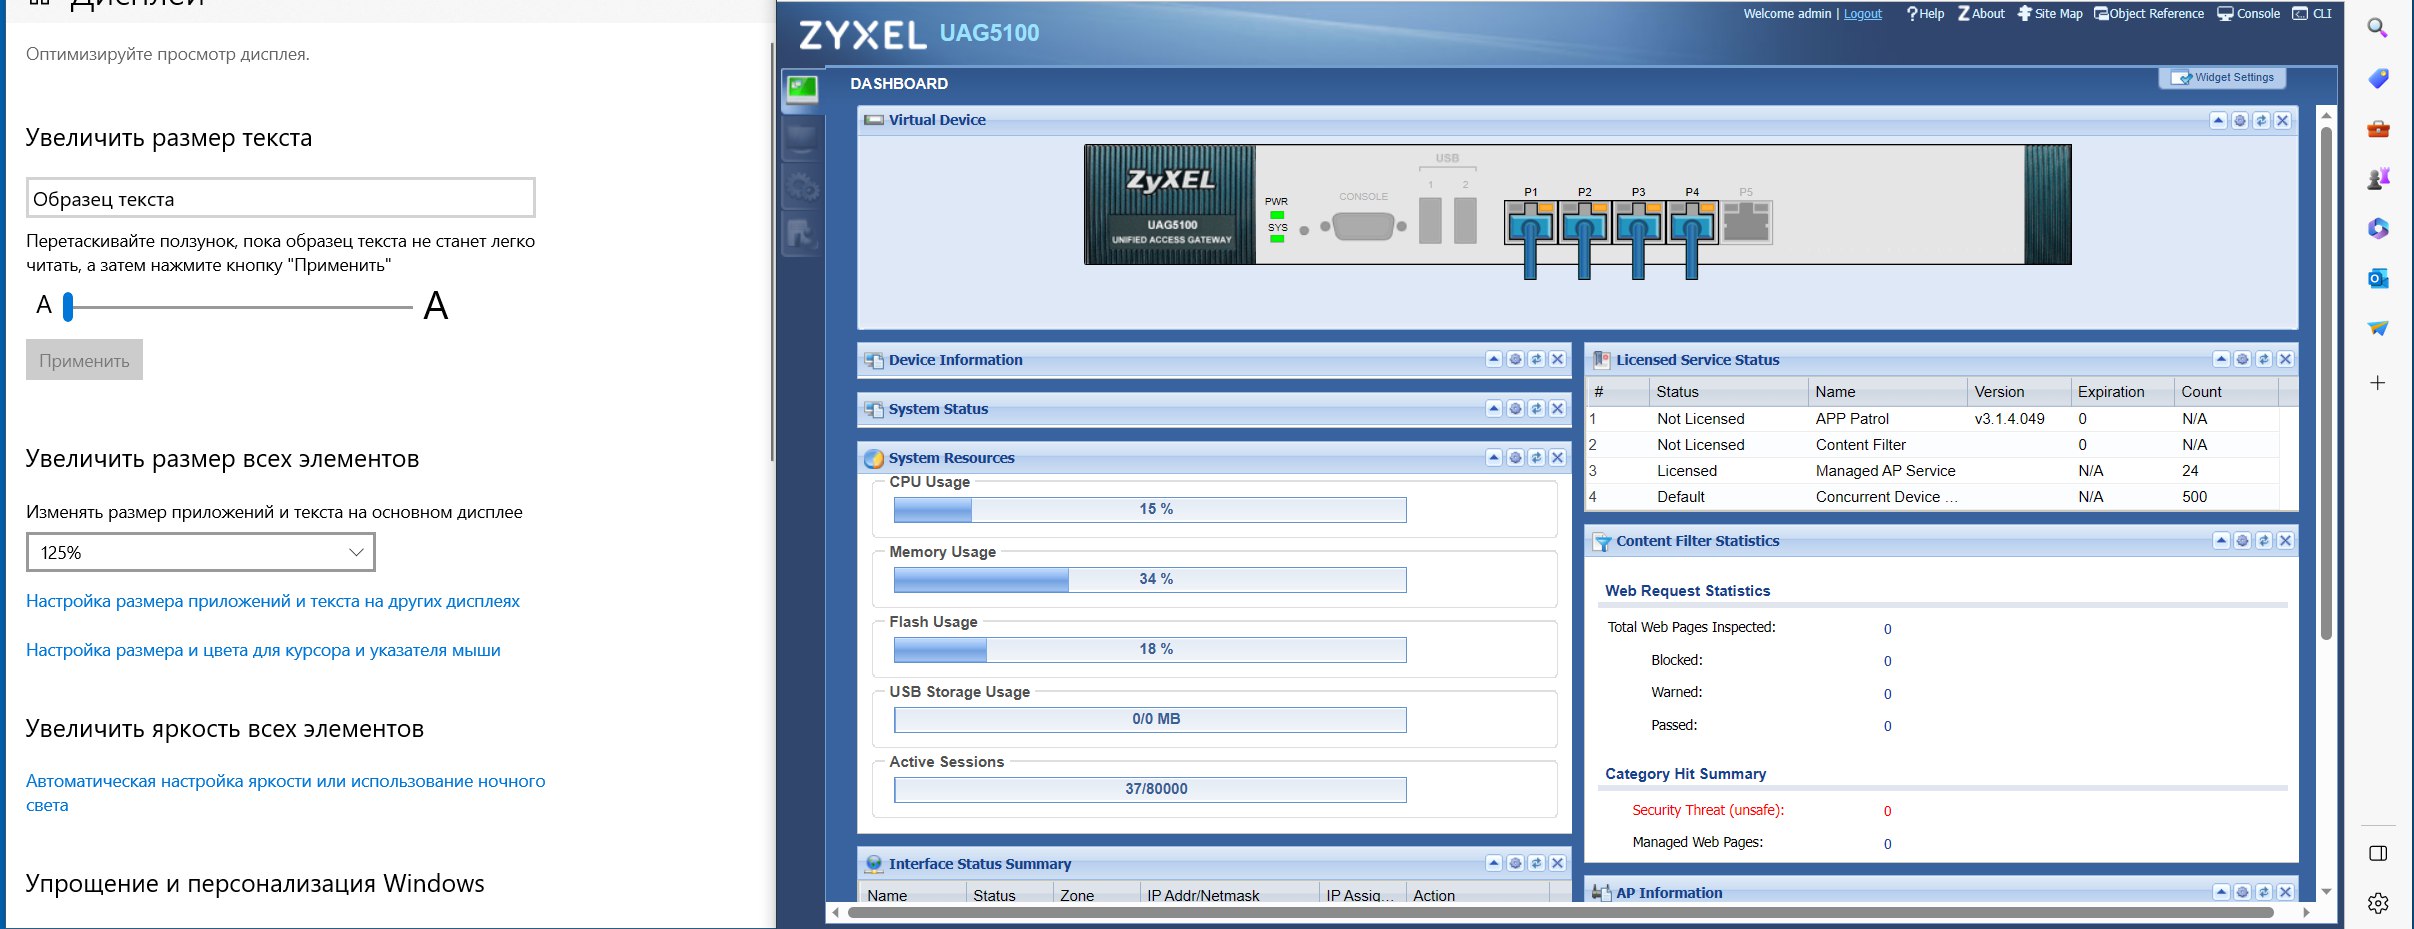Click the CONSOLE port on the virtual device
Screen dimensions: 2414x929
point(1363,227)
